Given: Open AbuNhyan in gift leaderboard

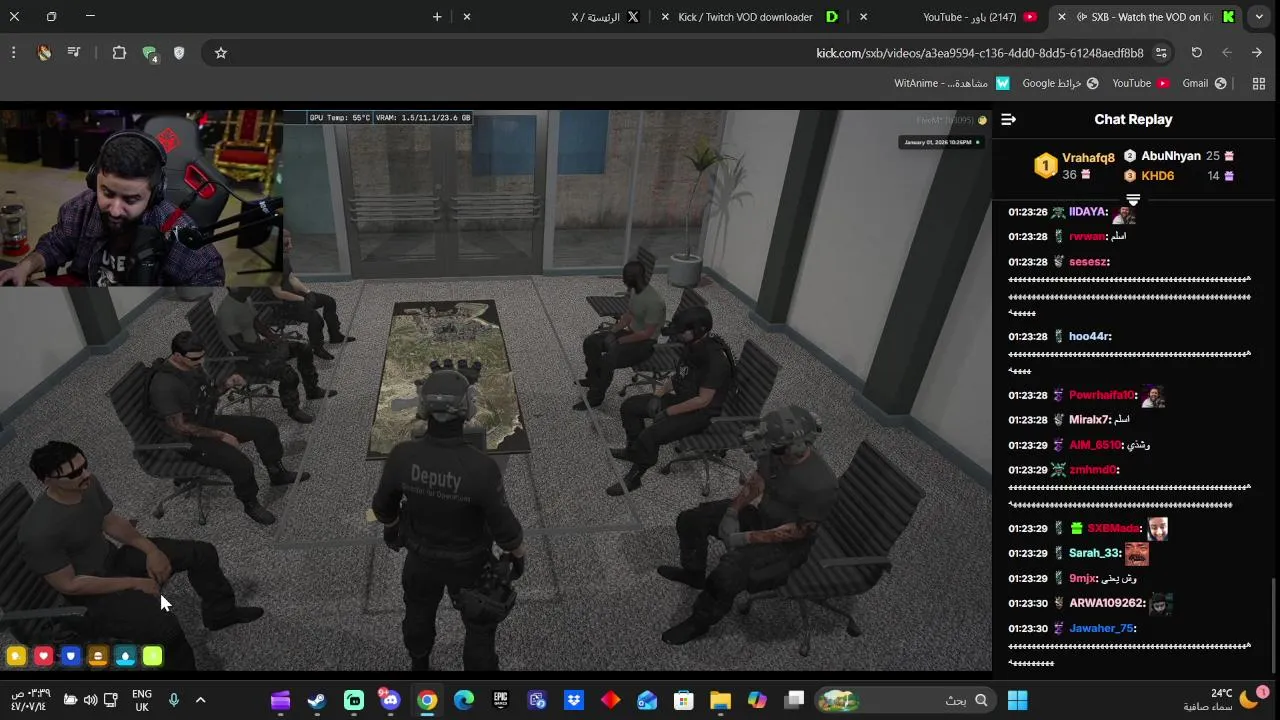Looking at the screenshot, I should (1170, 156).
